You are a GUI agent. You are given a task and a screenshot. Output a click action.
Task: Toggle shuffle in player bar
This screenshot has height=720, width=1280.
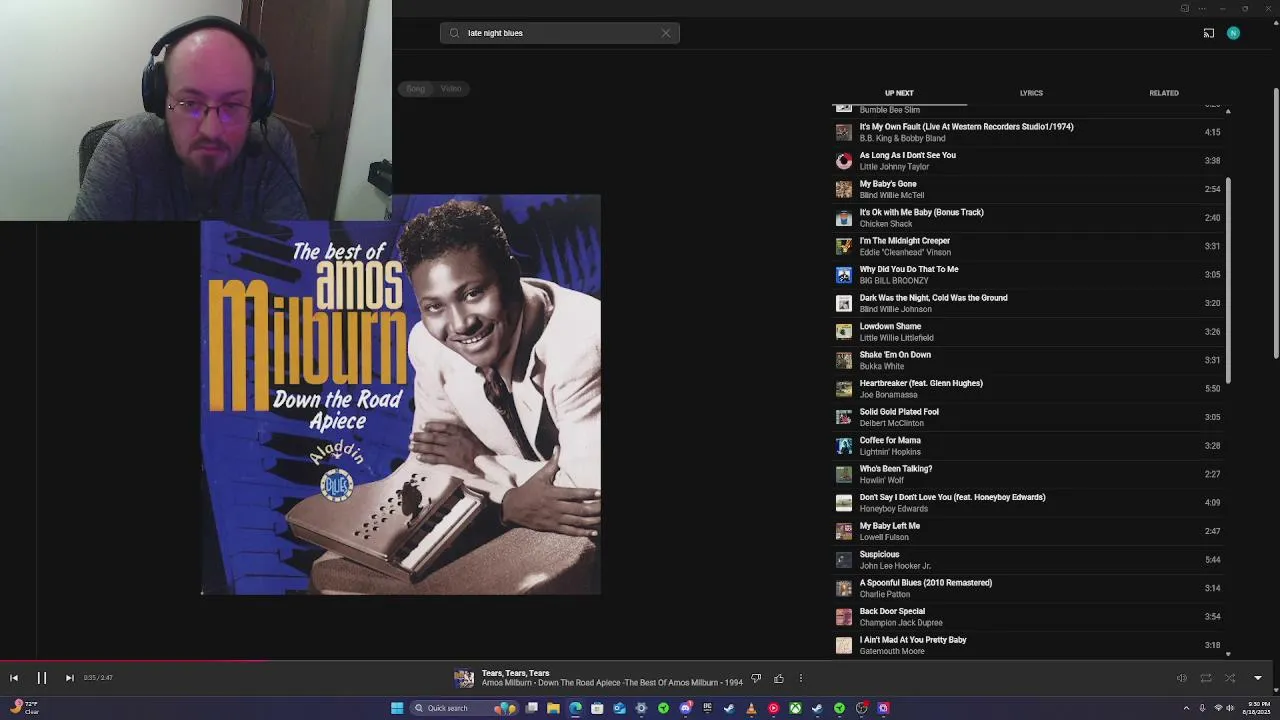coord(1230,678)
